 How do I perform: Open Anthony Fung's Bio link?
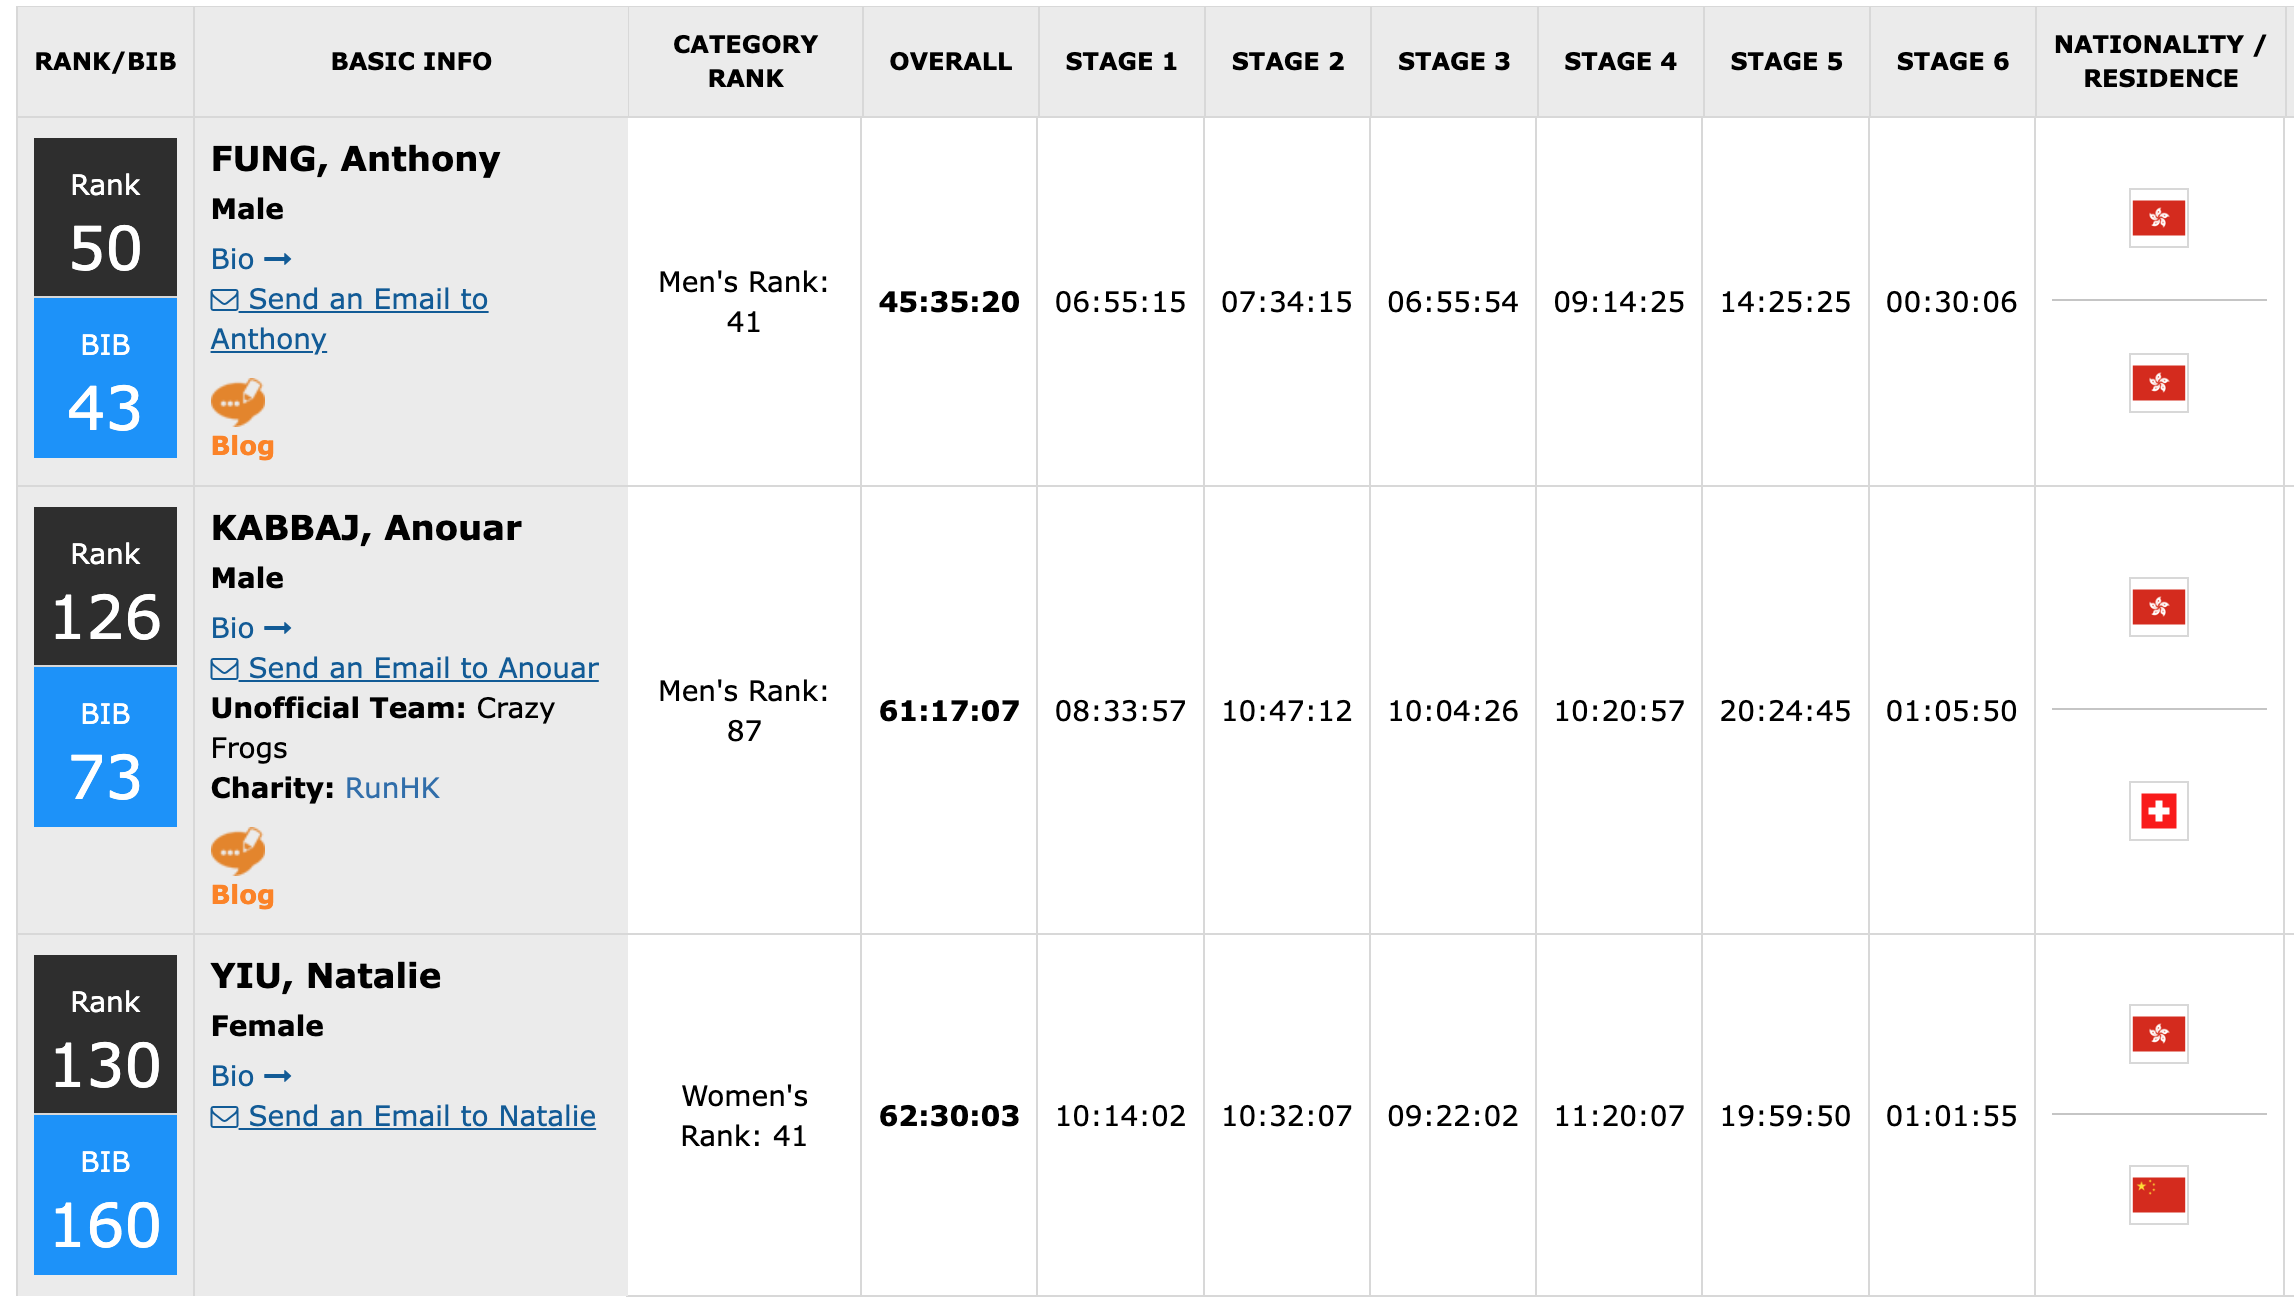[250, 259]
